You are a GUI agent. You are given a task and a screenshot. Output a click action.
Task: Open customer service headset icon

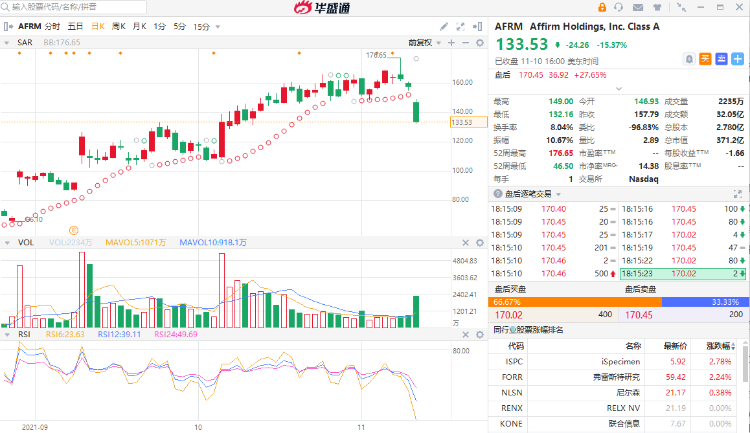[x=619, y=7]
